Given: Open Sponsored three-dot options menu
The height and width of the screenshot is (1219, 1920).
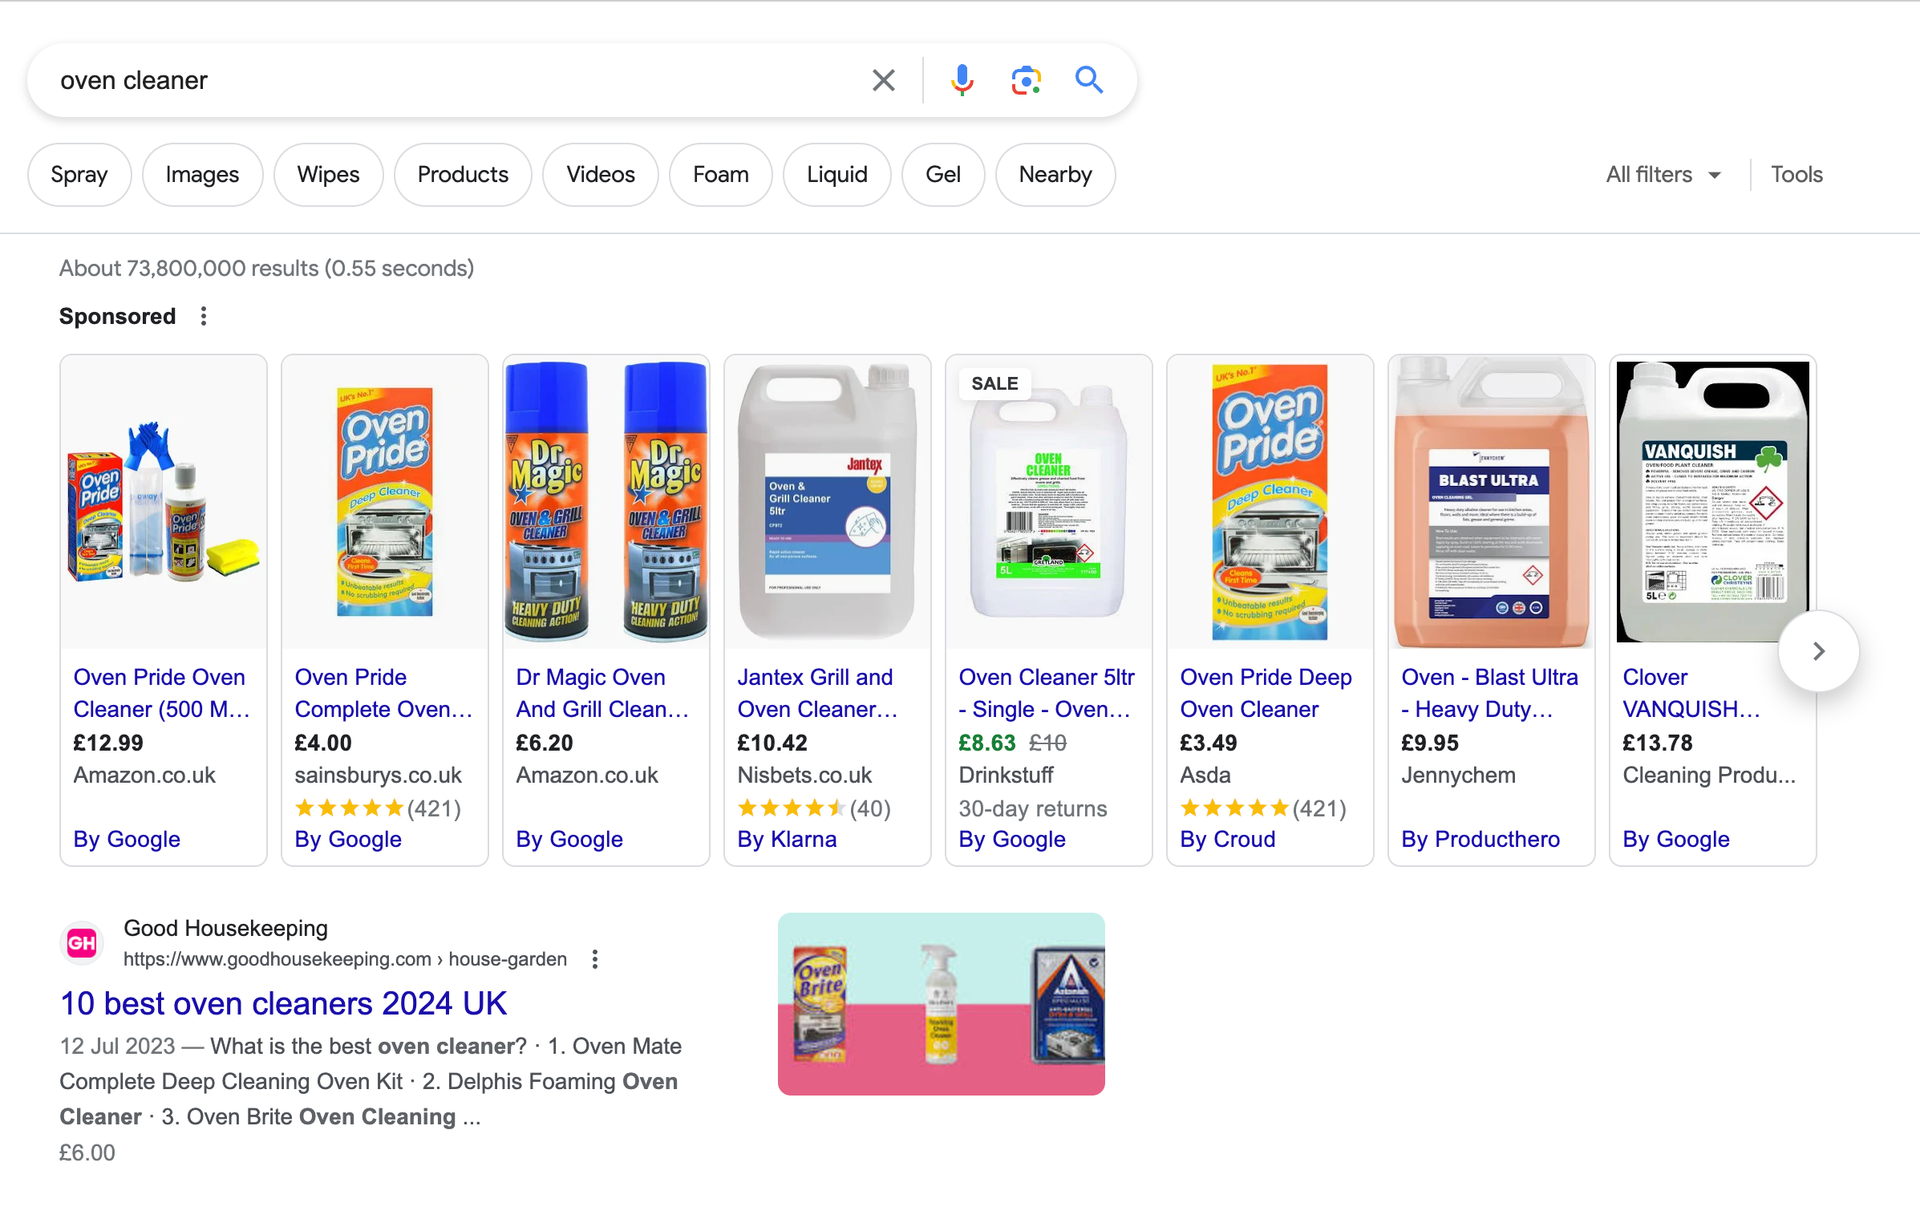Looking at the screenshot, I should point(204,316).
